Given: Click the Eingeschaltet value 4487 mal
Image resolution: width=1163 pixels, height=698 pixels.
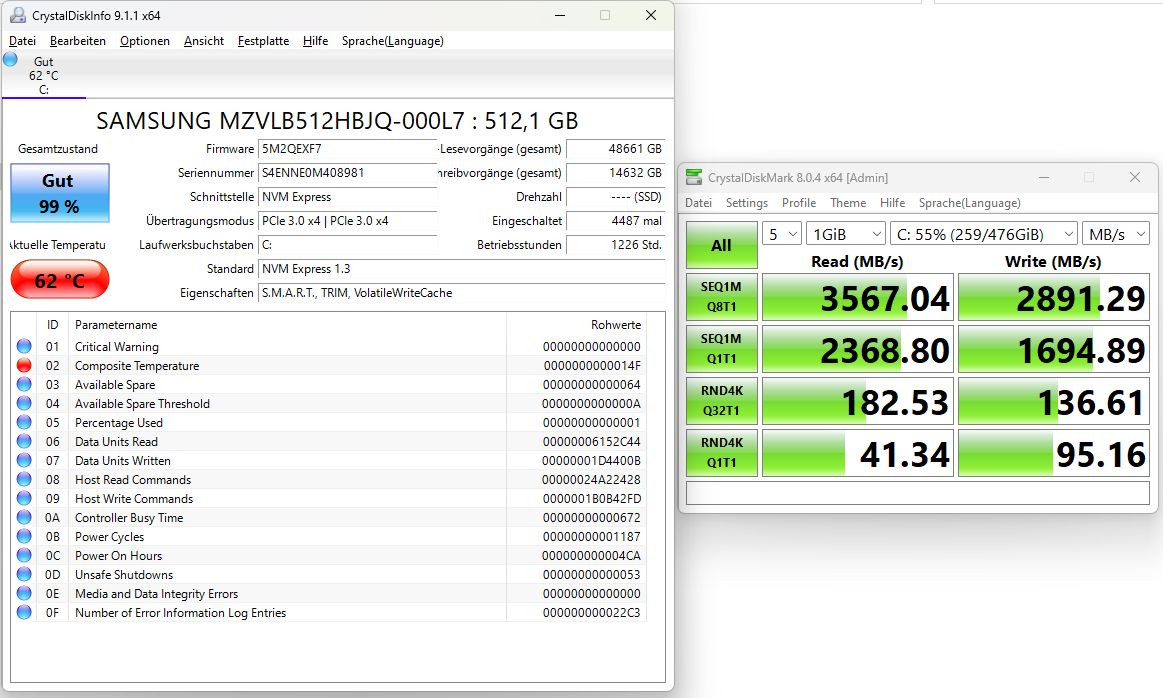Looking at the screenshot, I should point(616,221).
